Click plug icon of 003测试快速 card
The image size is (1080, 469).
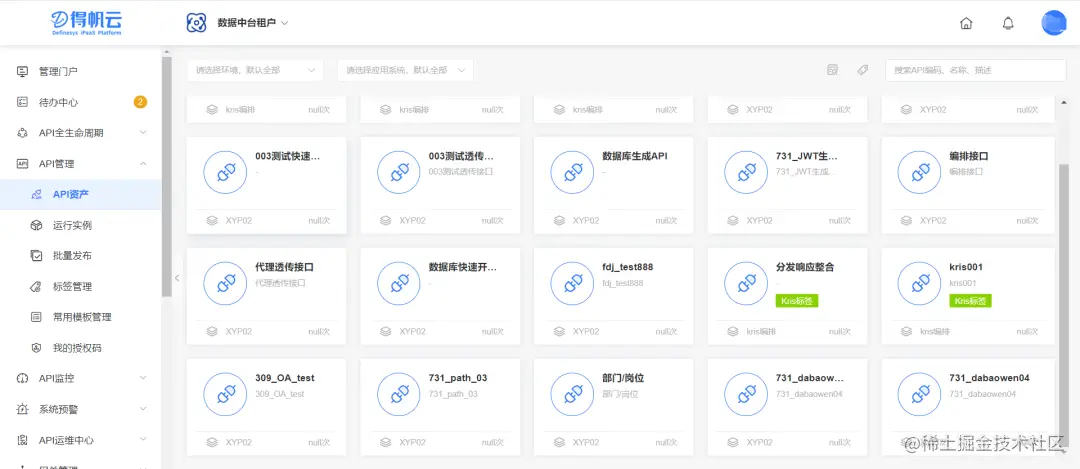point(225,172)
